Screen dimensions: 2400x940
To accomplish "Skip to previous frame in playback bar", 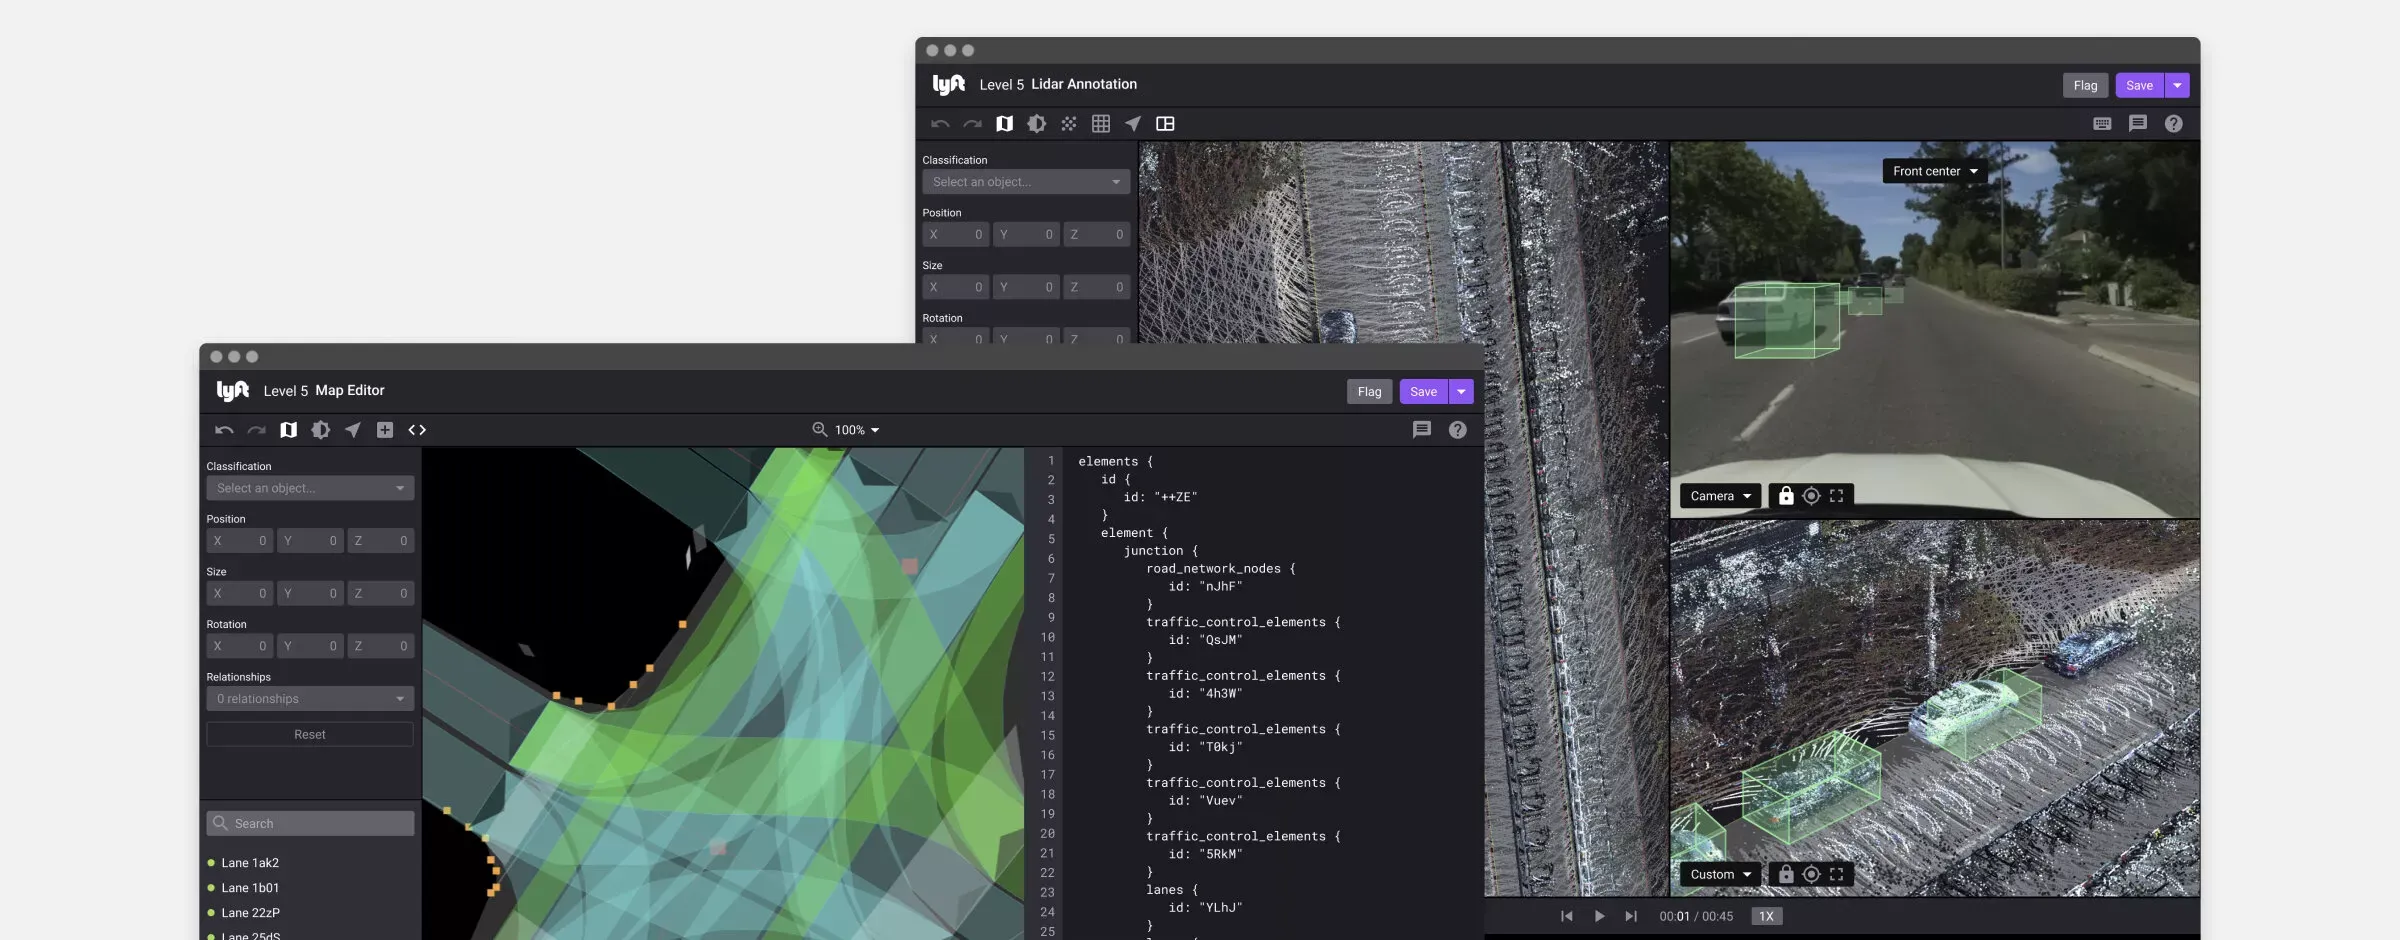I will (1567, 916).
